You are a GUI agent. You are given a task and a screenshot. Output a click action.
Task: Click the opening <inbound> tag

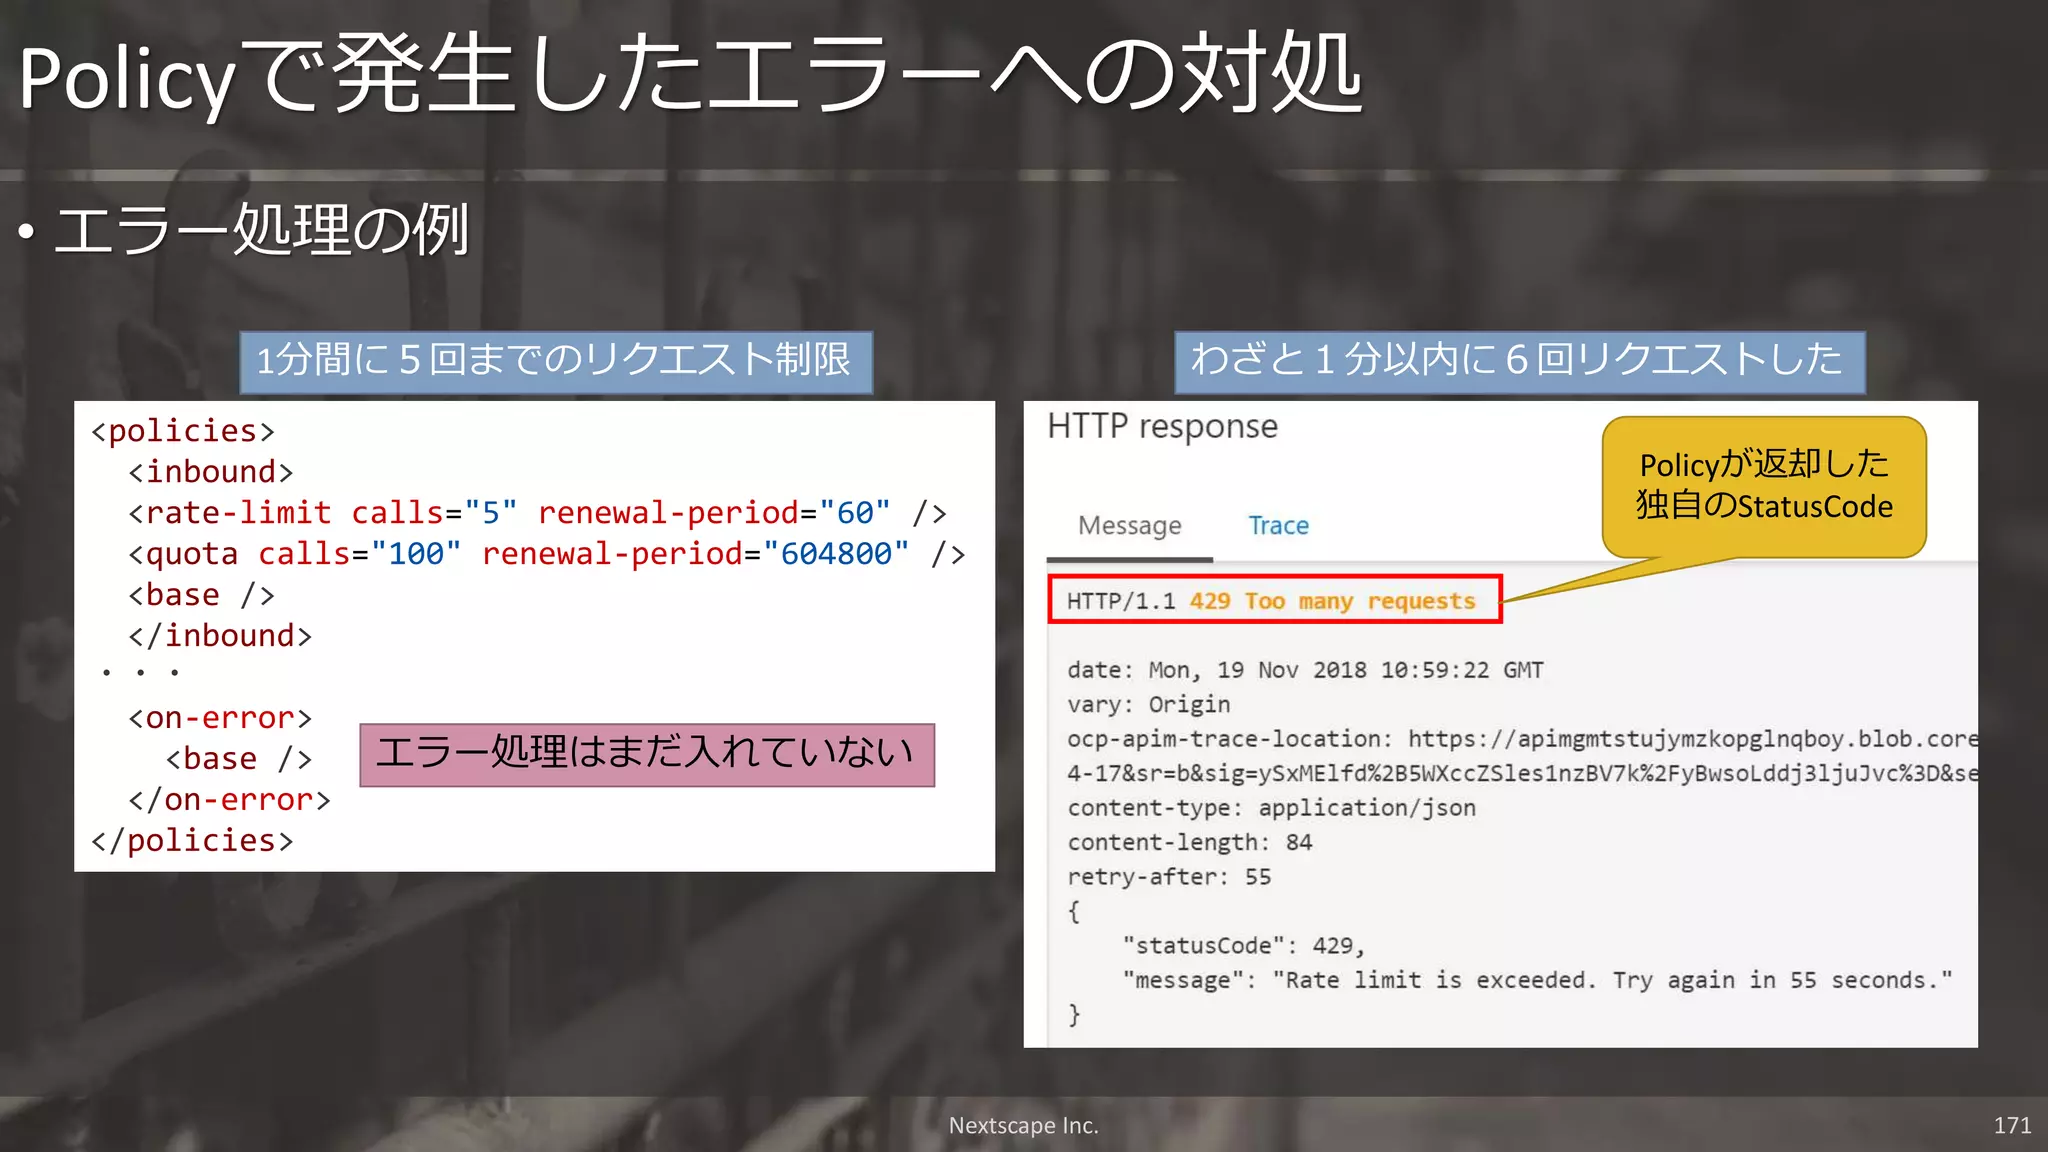tap(211, 472)
